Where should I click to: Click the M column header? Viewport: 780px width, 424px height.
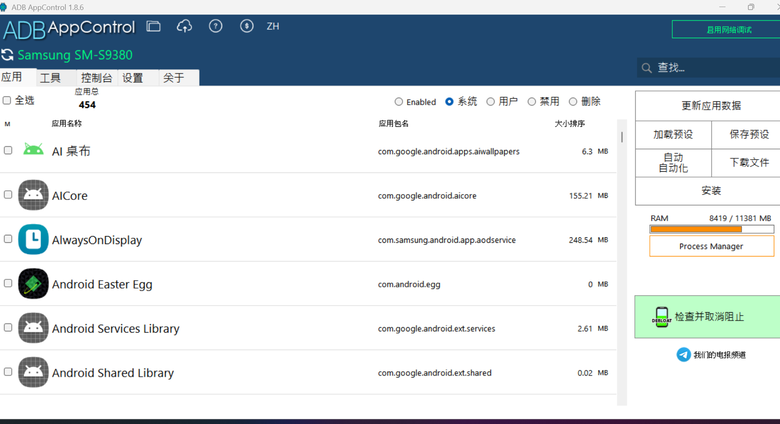pos(7,124)
